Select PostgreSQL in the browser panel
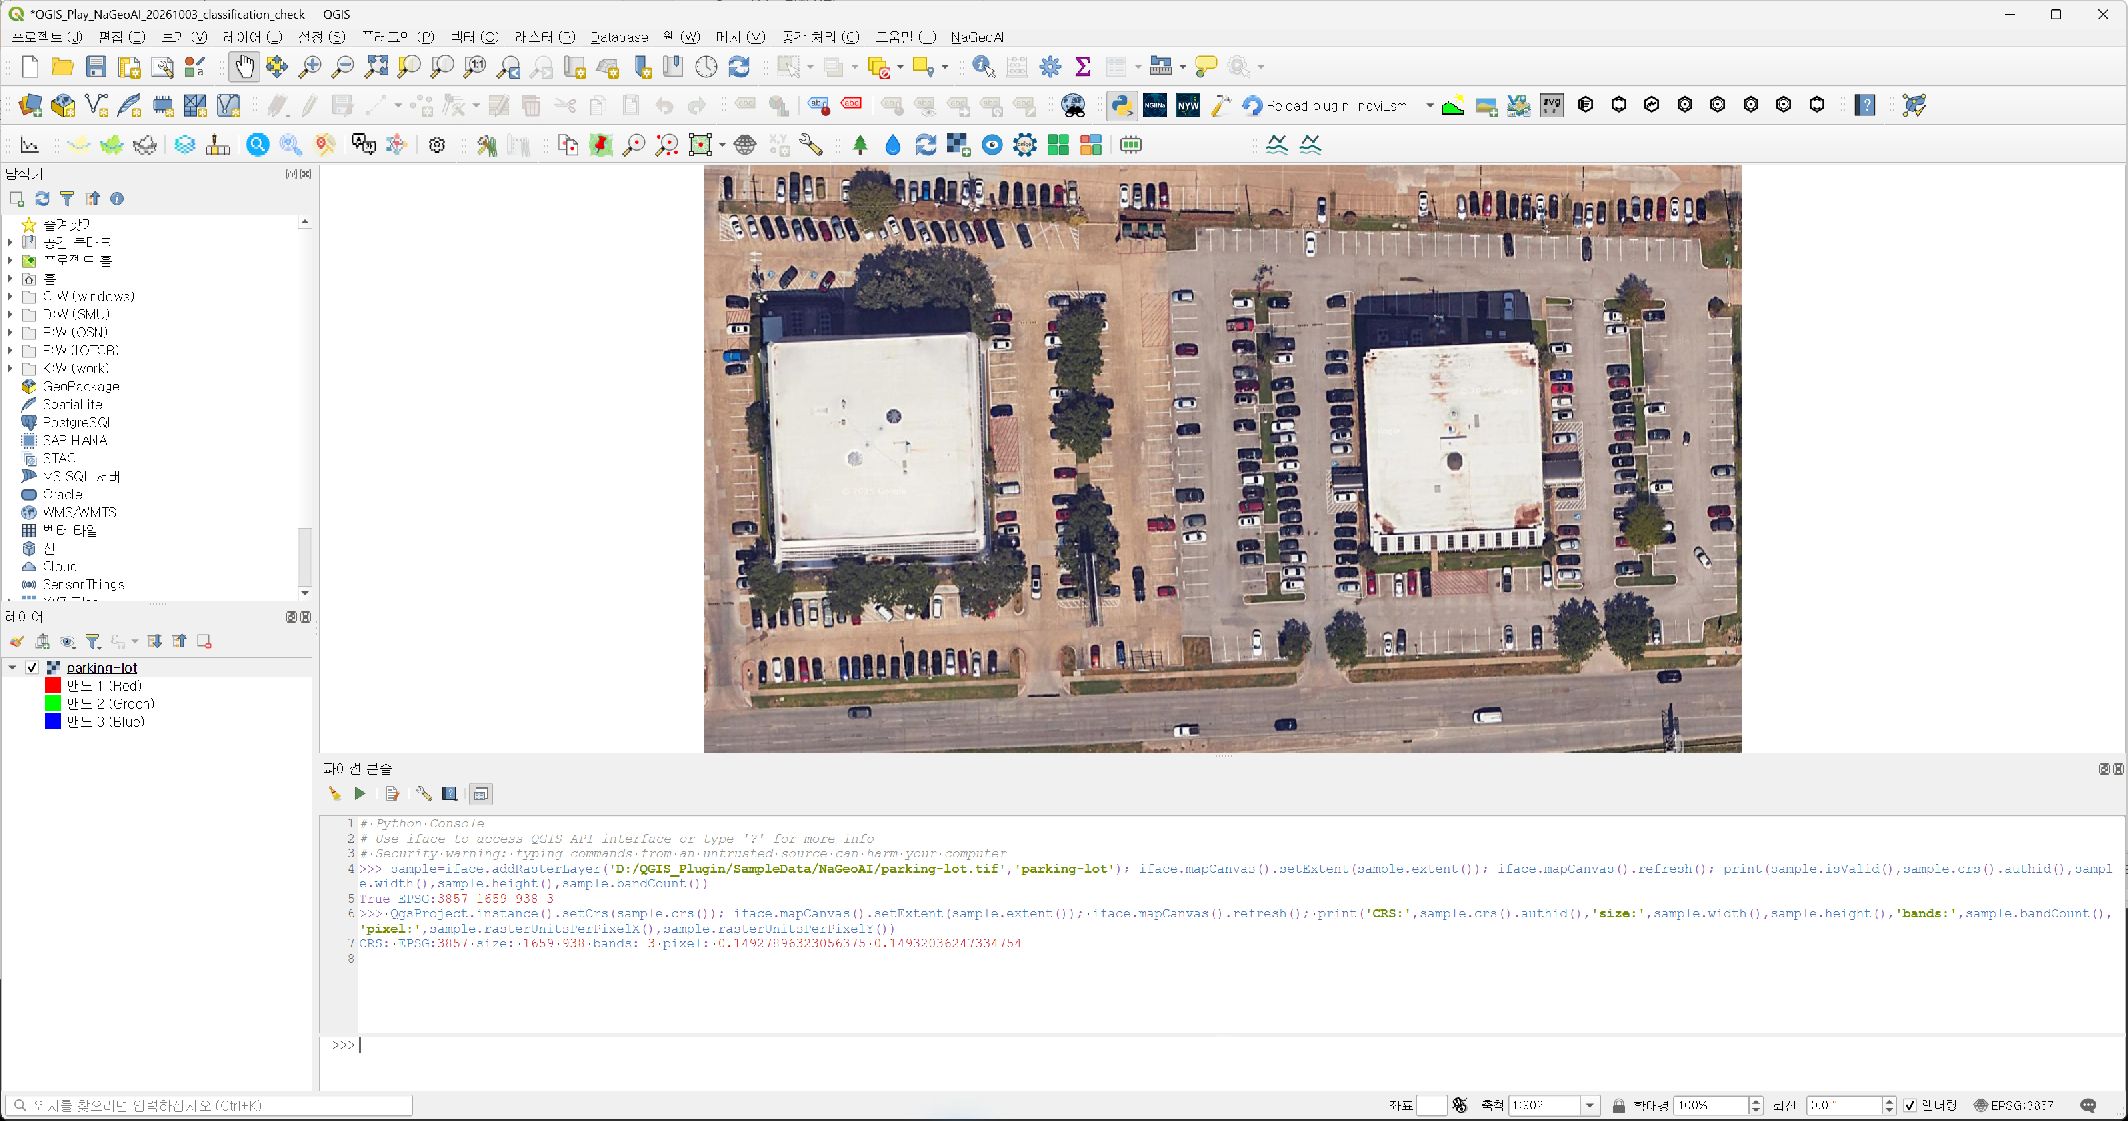 tap(76, 422)
